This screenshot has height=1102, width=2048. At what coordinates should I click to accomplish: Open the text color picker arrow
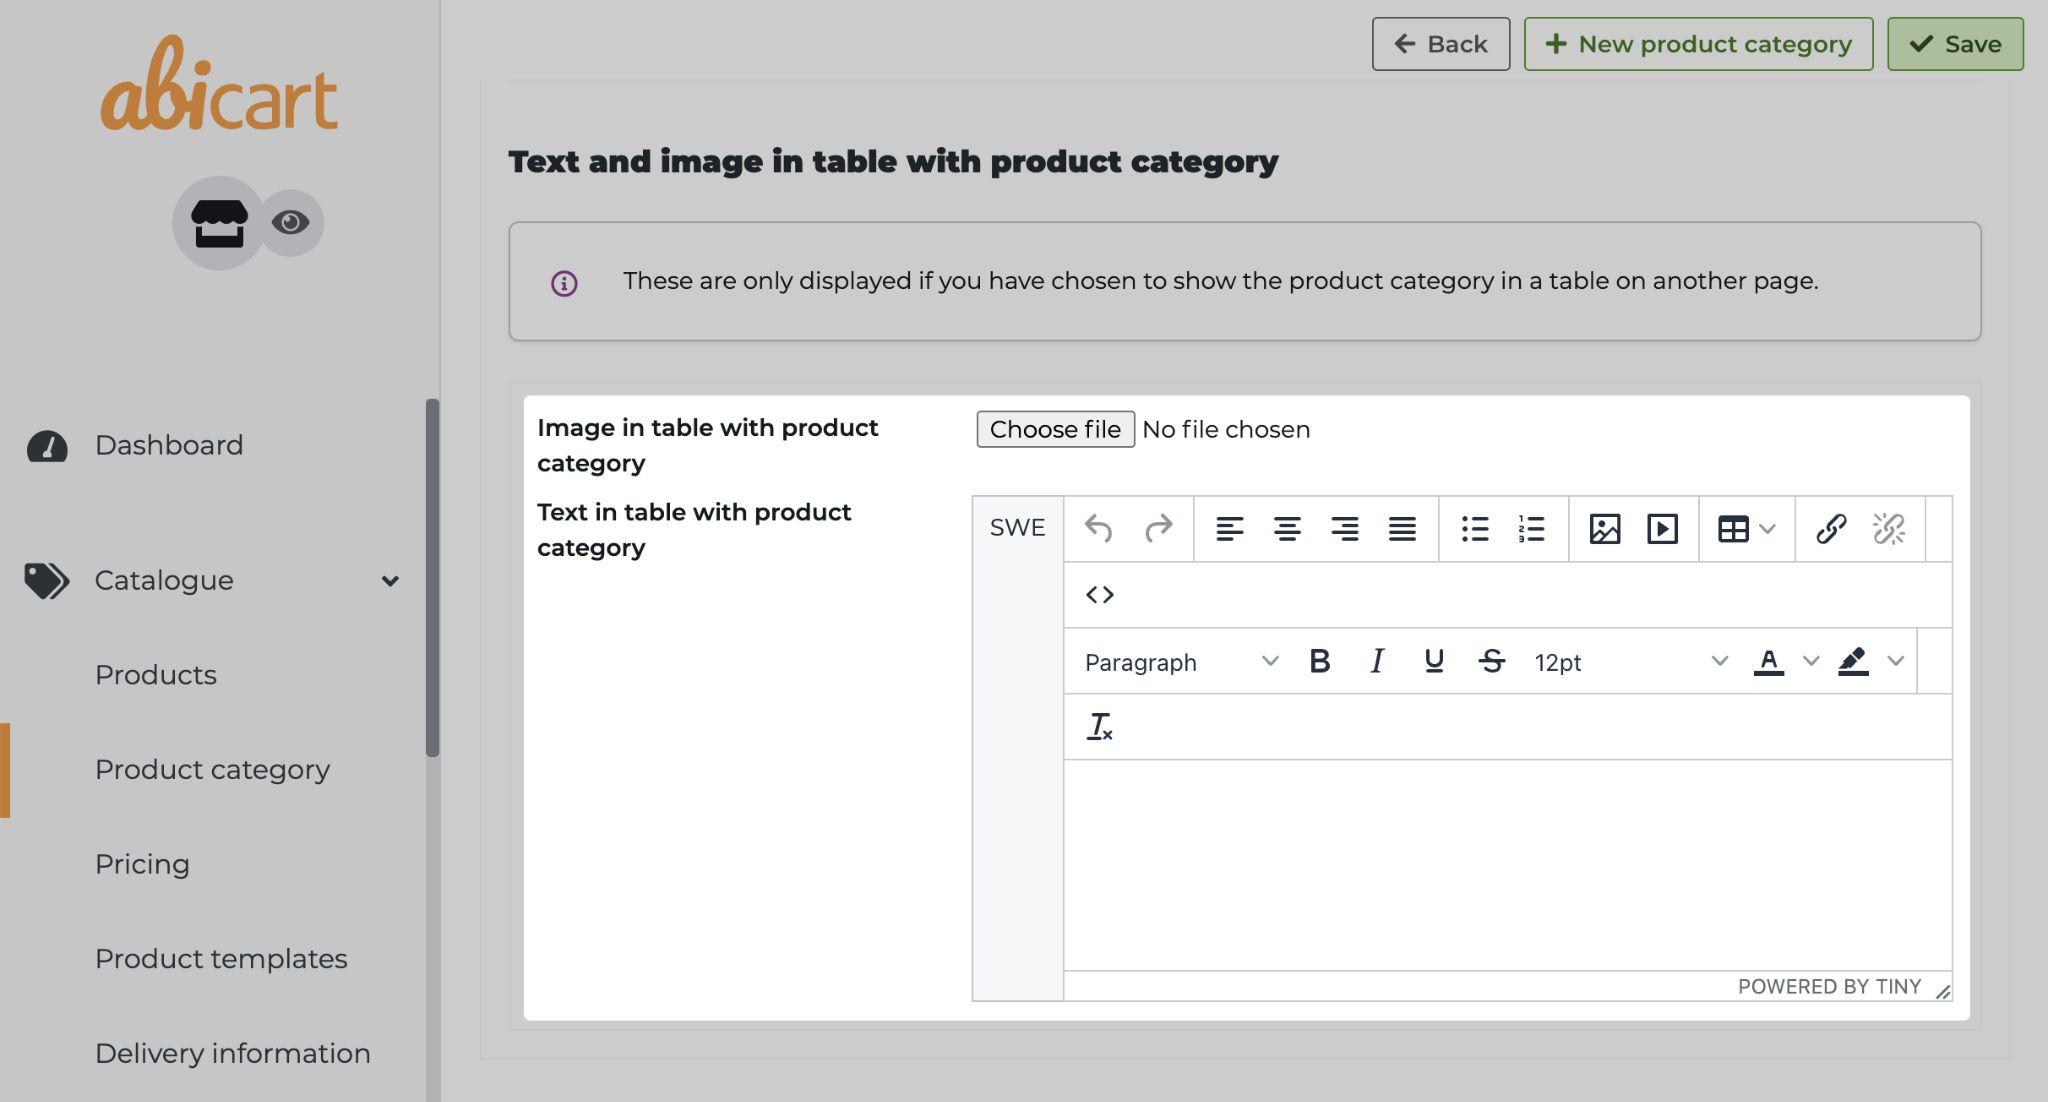click(x=1810, y=661)
